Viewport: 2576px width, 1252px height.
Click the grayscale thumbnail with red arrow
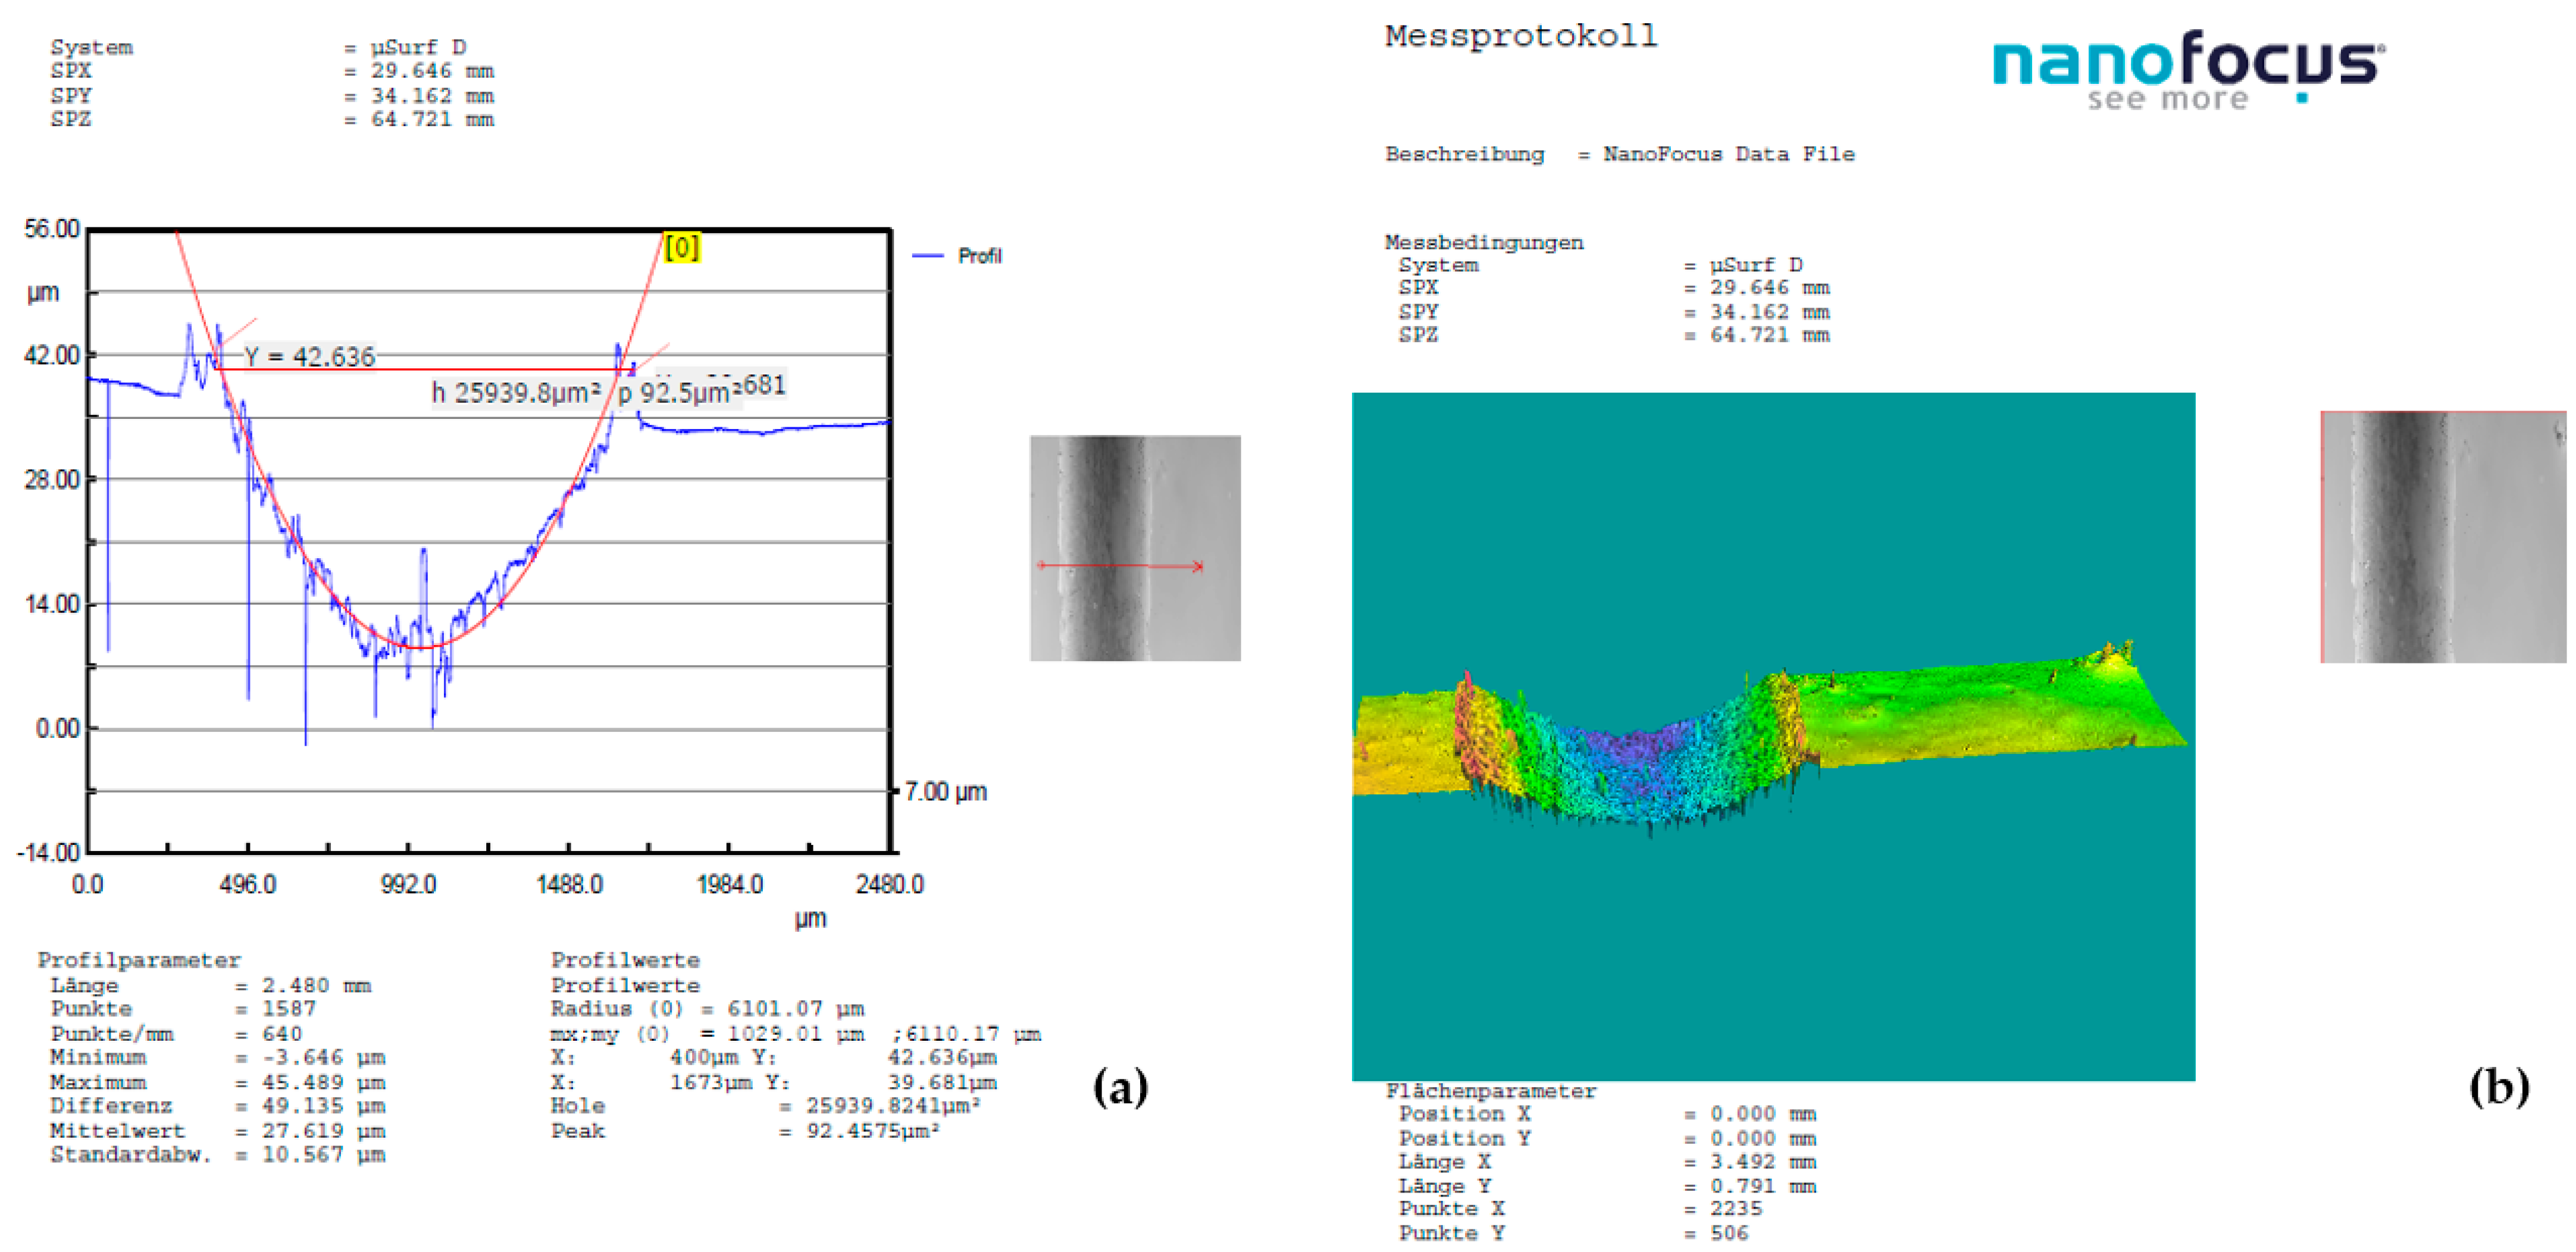coord(1135,548)
